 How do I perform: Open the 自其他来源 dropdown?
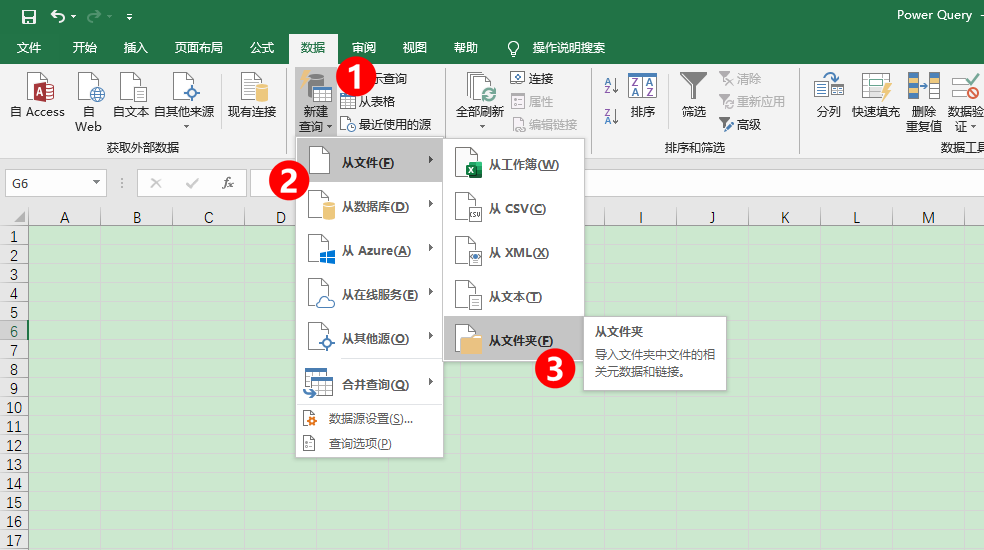click(184, 102)
